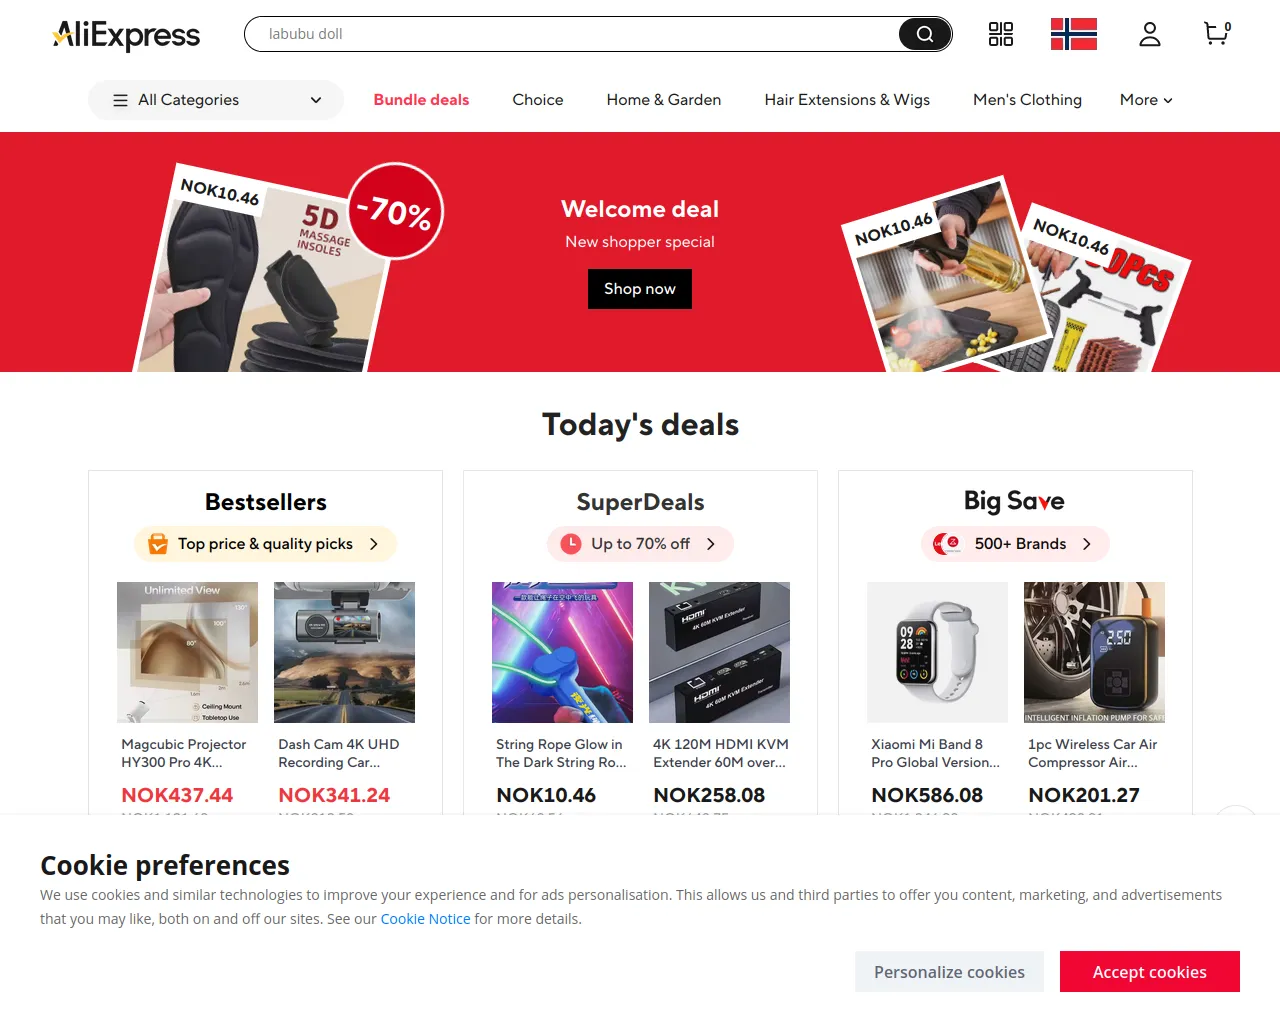The image size is (1280, 1024).
Task: Expand the More menu in navigation
Action: click(x=1146, y=100)
